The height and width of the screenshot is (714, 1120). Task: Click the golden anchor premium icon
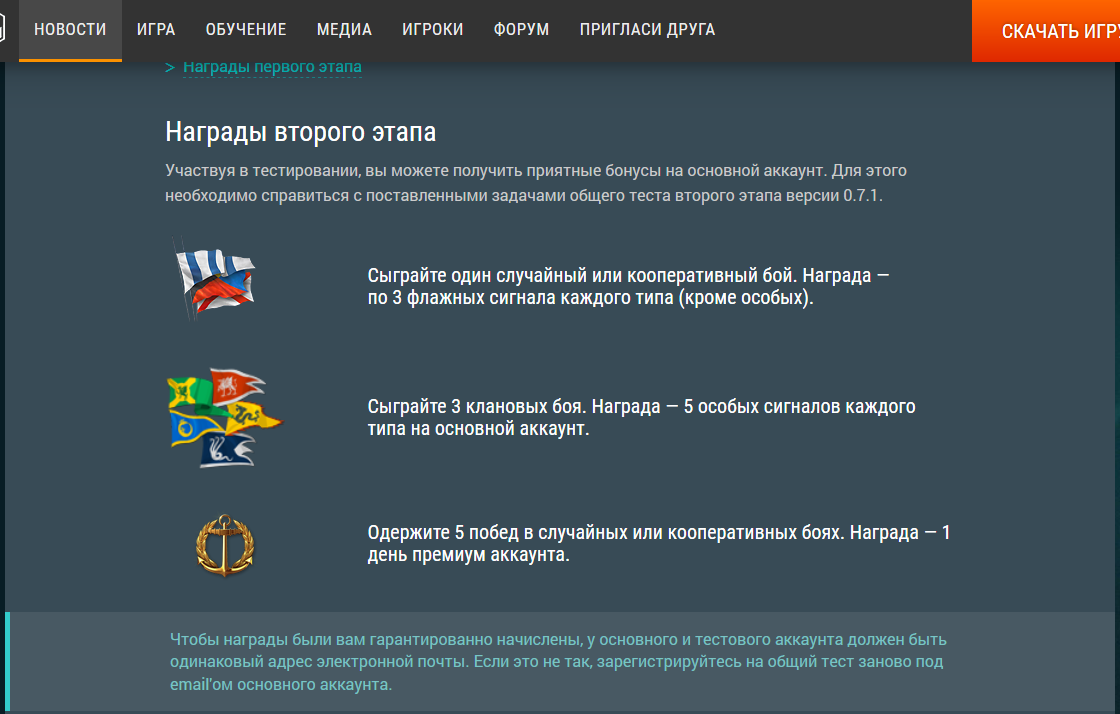click(225, 545)
